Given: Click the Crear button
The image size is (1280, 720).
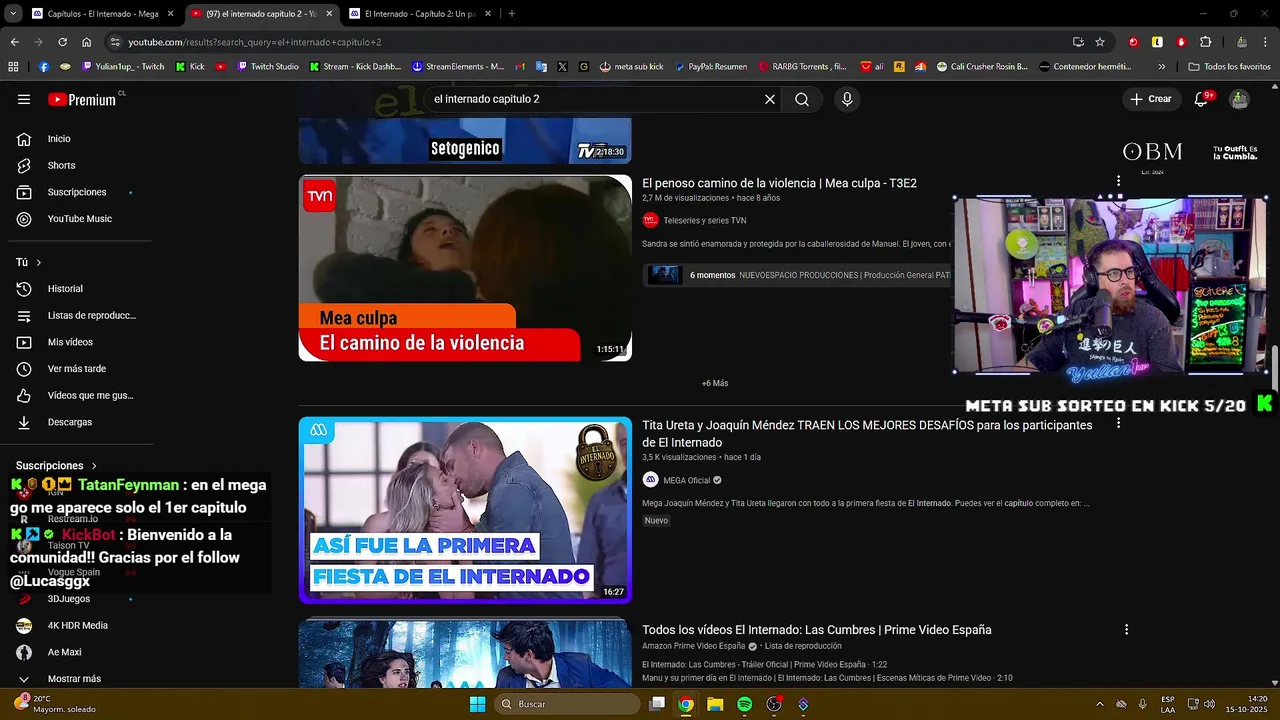Looking at the screenshot, I should [x=1151, y=99].
